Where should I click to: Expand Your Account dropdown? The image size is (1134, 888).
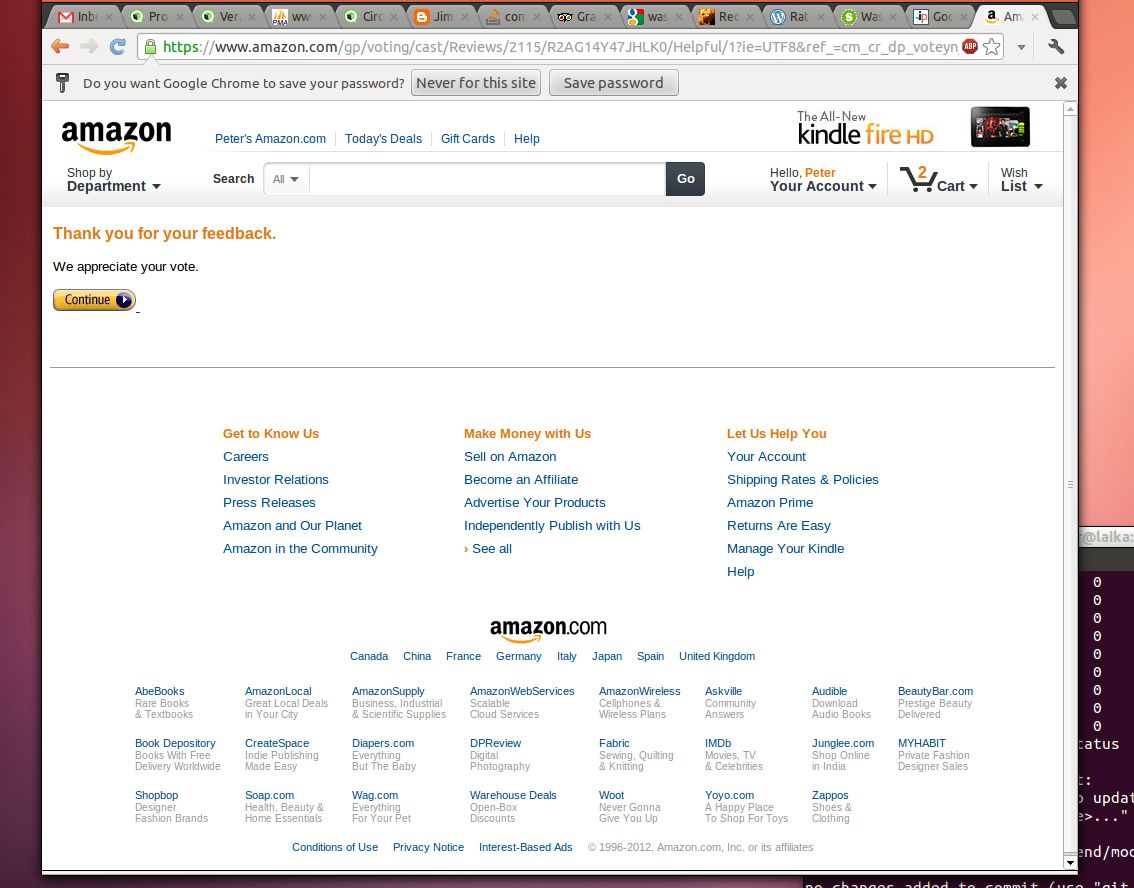point(822,179)
